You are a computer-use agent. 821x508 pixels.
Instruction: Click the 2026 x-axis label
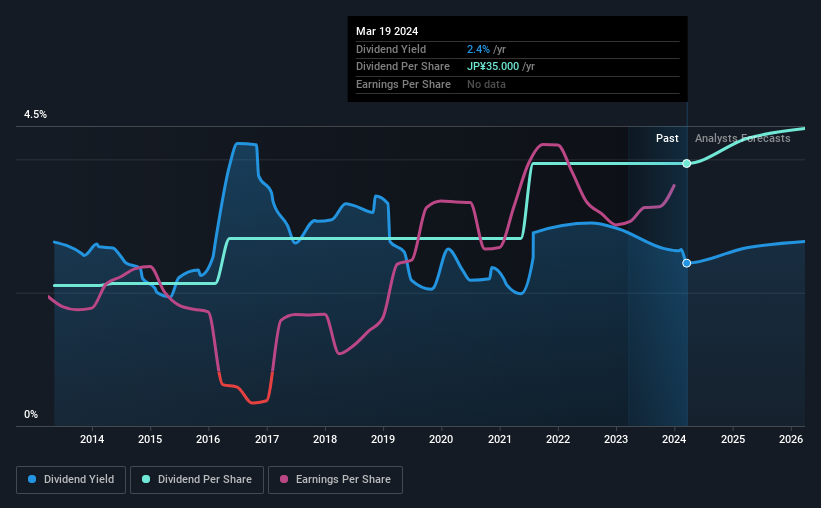[791, 439]
